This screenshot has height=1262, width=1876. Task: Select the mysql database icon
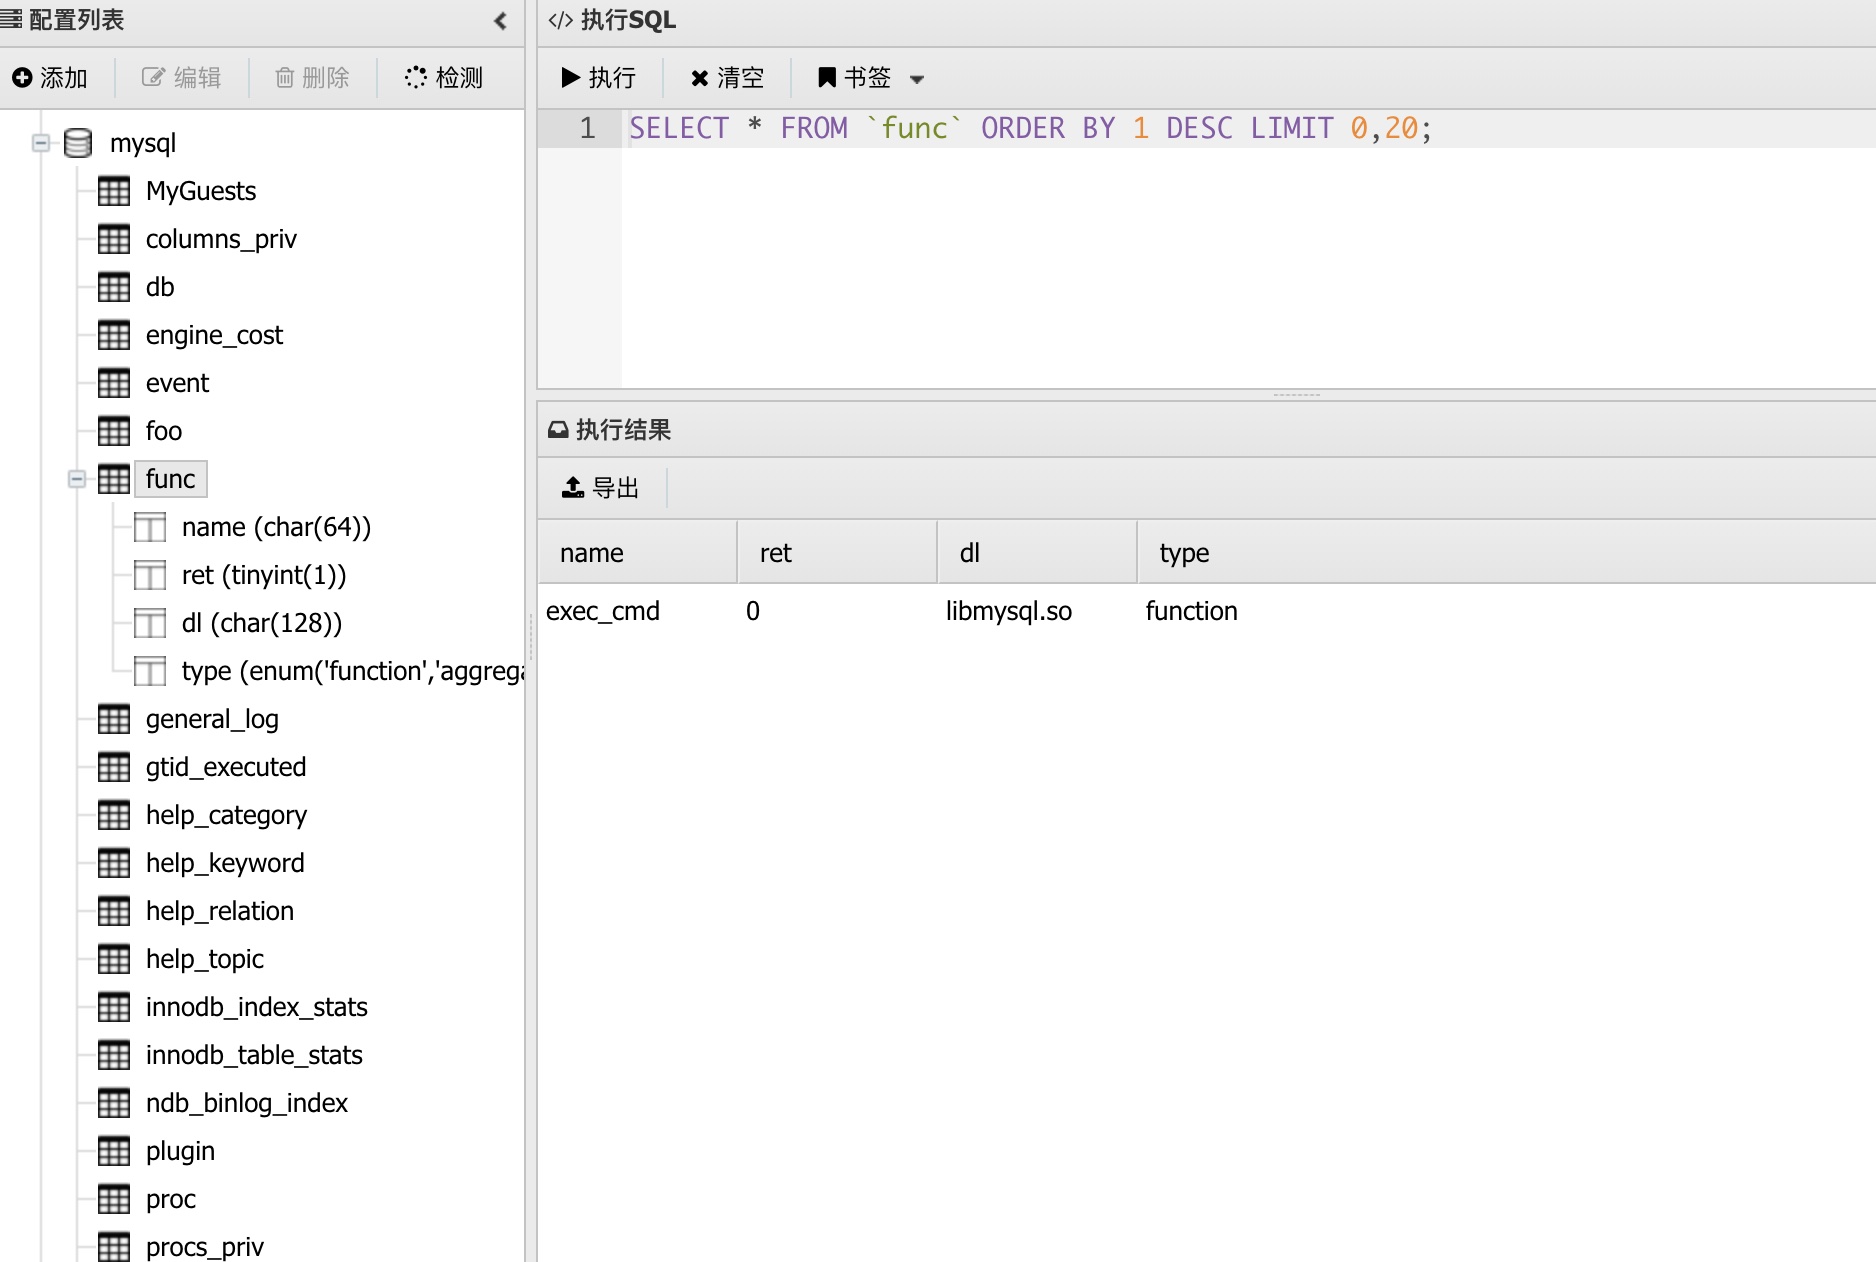pyautogui.click(x=78, y=143)
